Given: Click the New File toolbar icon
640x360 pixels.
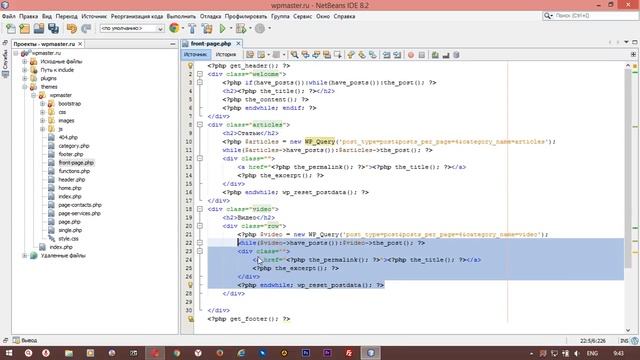Looking at the screenshot, I should tap(11, 29).
